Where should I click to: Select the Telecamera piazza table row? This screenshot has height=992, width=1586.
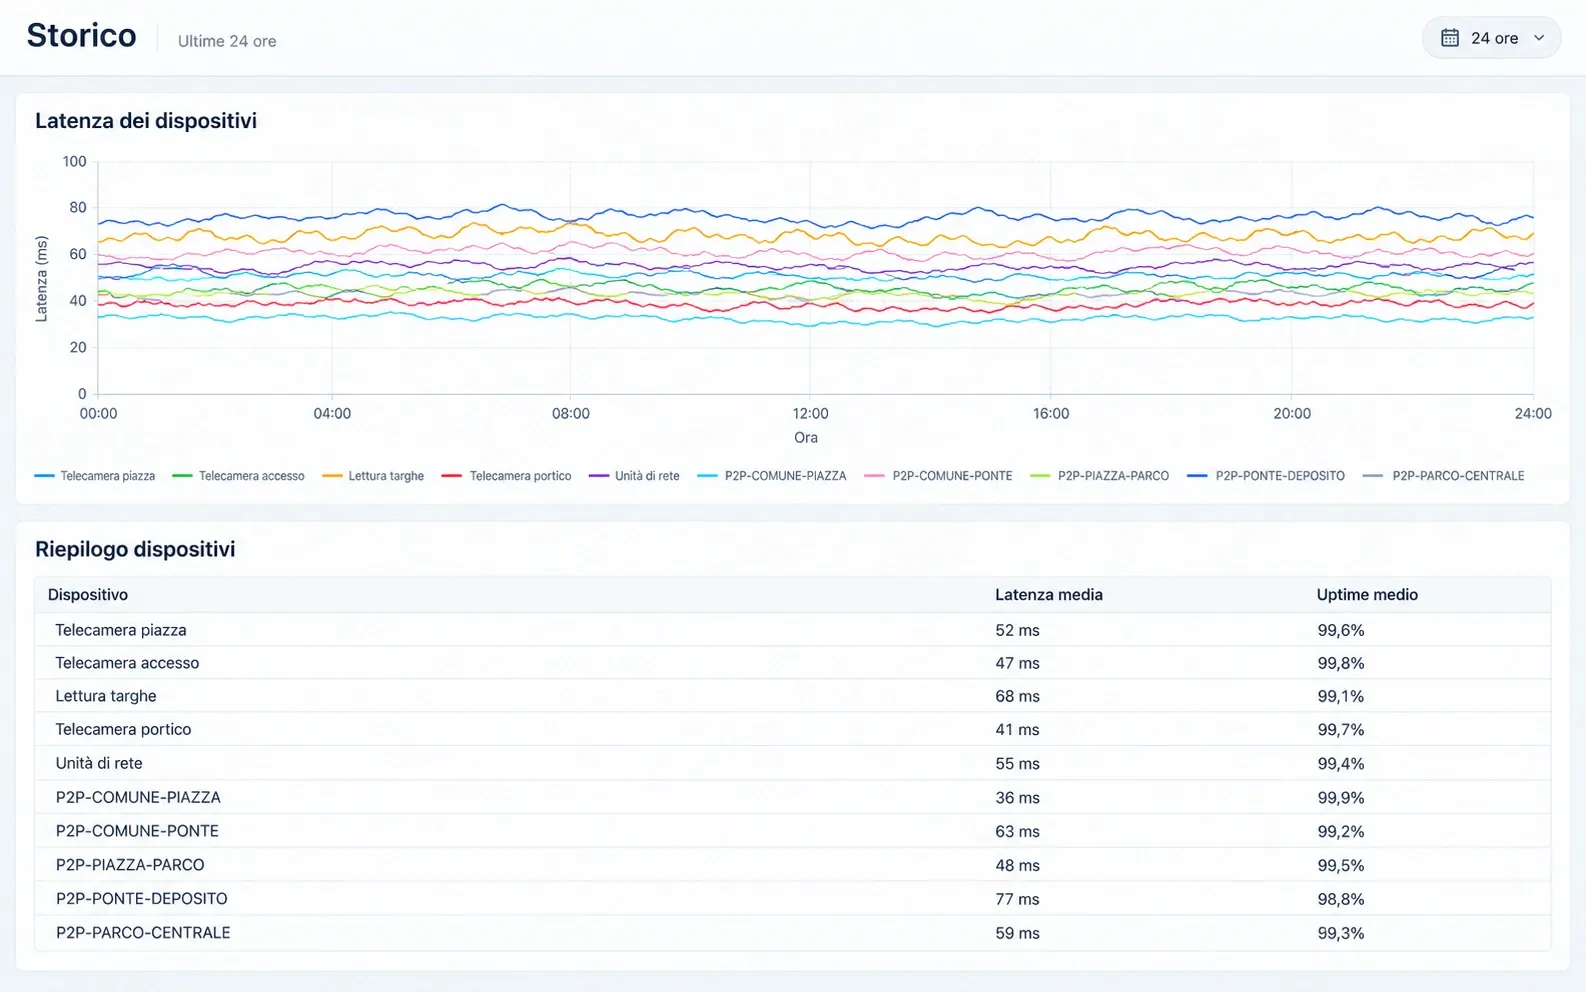tap(793, 630)
